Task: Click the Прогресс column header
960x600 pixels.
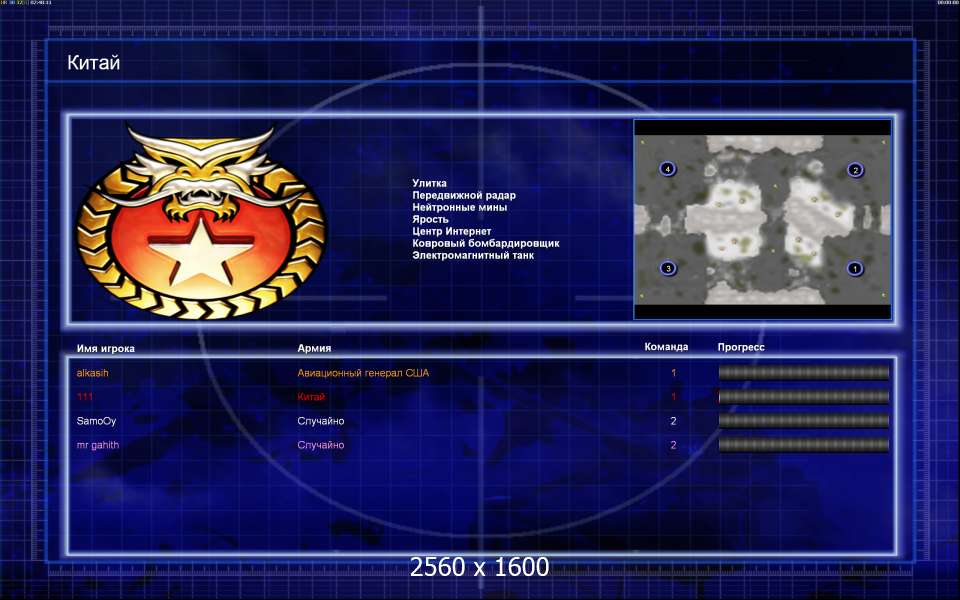Action: pyautogui.click(x=741, y=347)
